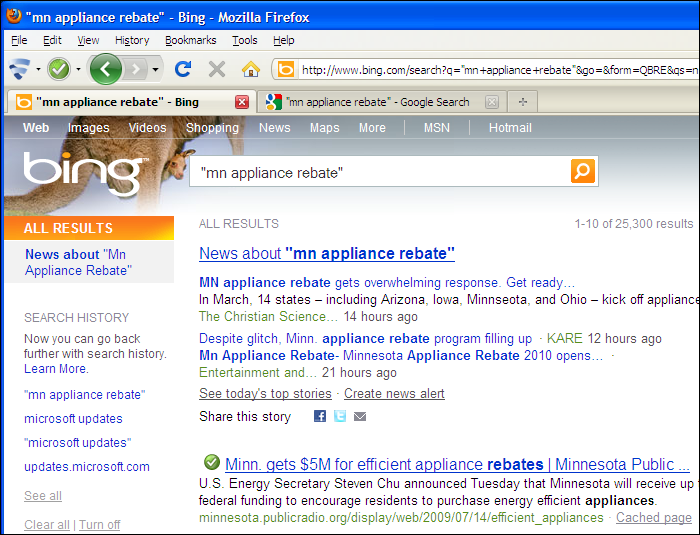
Task: Open the Bookmarks menu
Action: coord(191,40)
